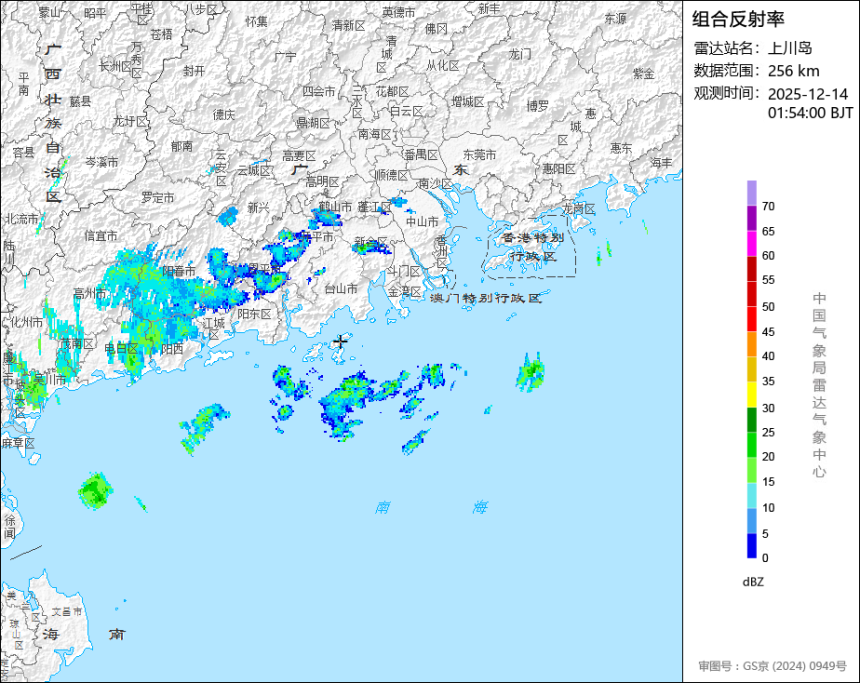Pick the yellow legend band between 30 and 35
This screenshot has height=683, width=860.
pos(751,395)
